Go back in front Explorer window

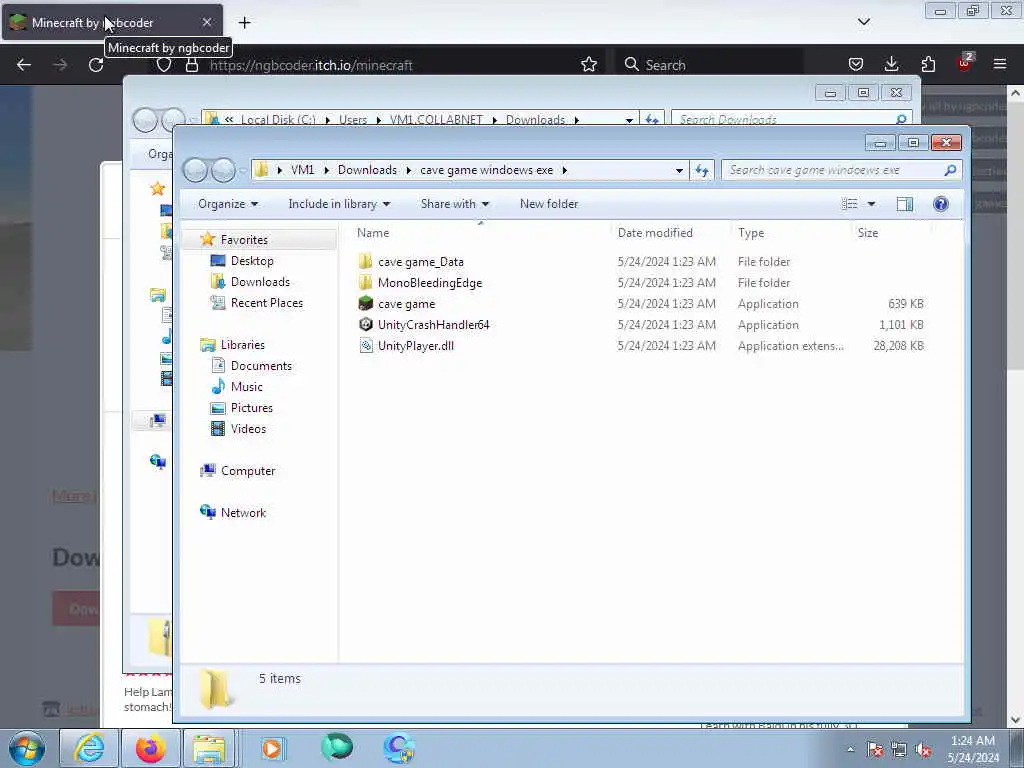pyautogui.click(x=195, y=170)
